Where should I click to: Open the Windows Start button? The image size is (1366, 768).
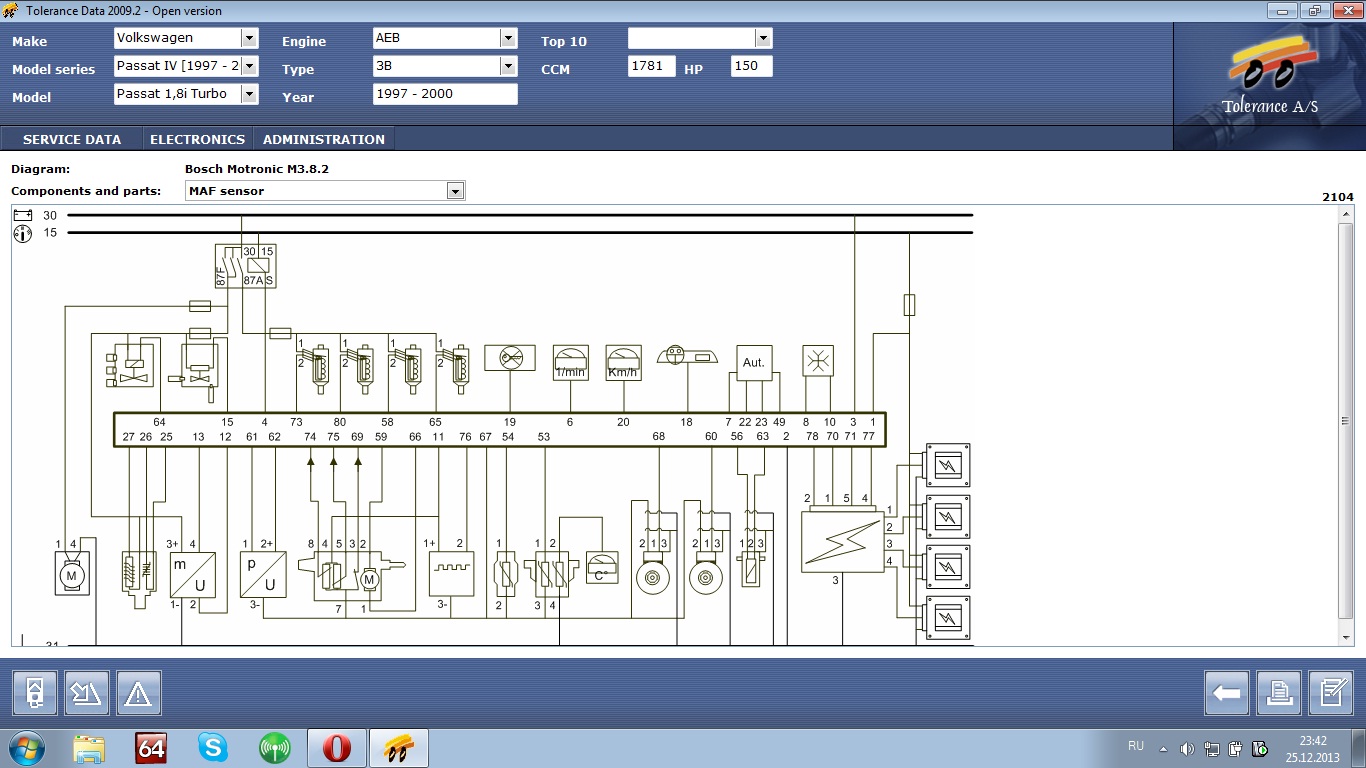pos(27,748)
